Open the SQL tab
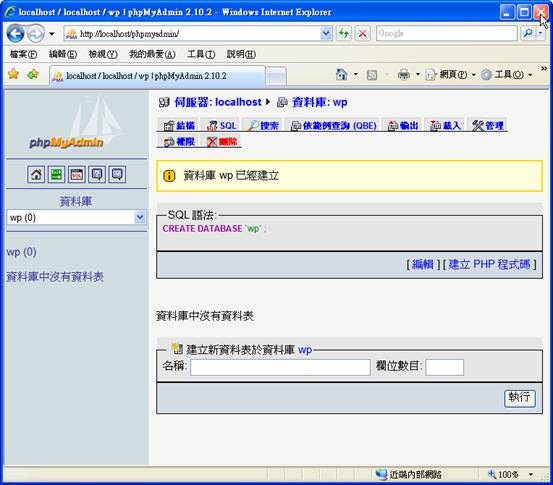Image resolution: width=553 pixels, height=485 pixels. (222, 125)
